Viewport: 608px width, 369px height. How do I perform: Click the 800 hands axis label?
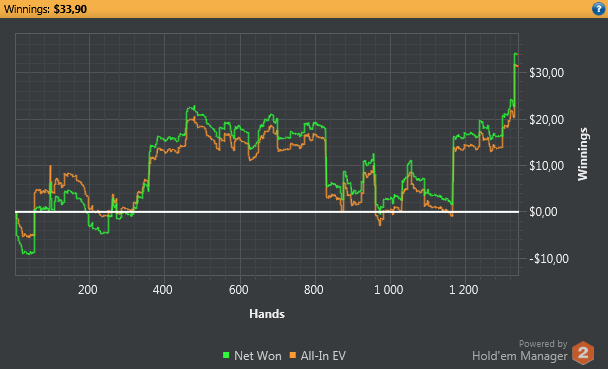click(314, 290)
